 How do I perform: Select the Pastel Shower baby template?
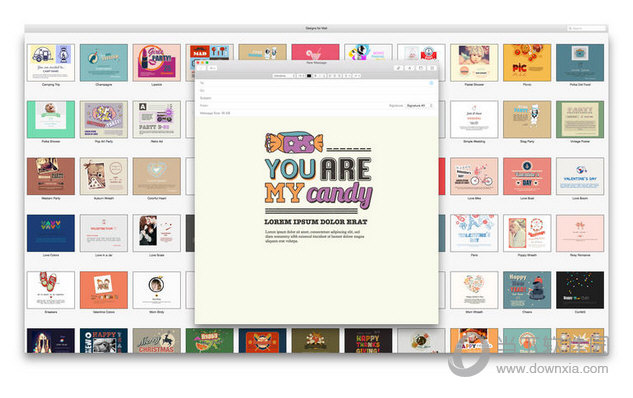pyautogui.click(x=474, y=63)
